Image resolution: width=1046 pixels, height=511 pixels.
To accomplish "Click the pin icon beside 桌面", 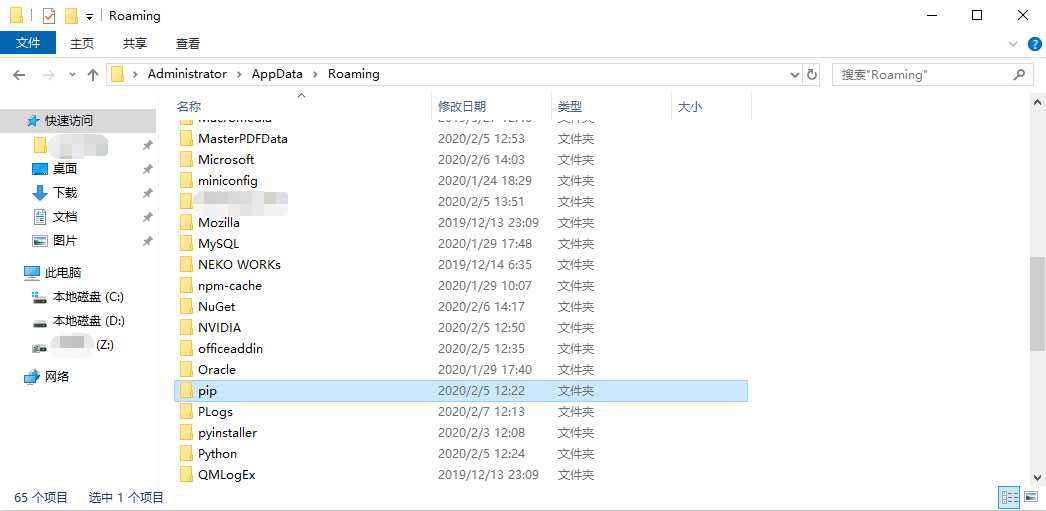I will [x=147, y=169].
